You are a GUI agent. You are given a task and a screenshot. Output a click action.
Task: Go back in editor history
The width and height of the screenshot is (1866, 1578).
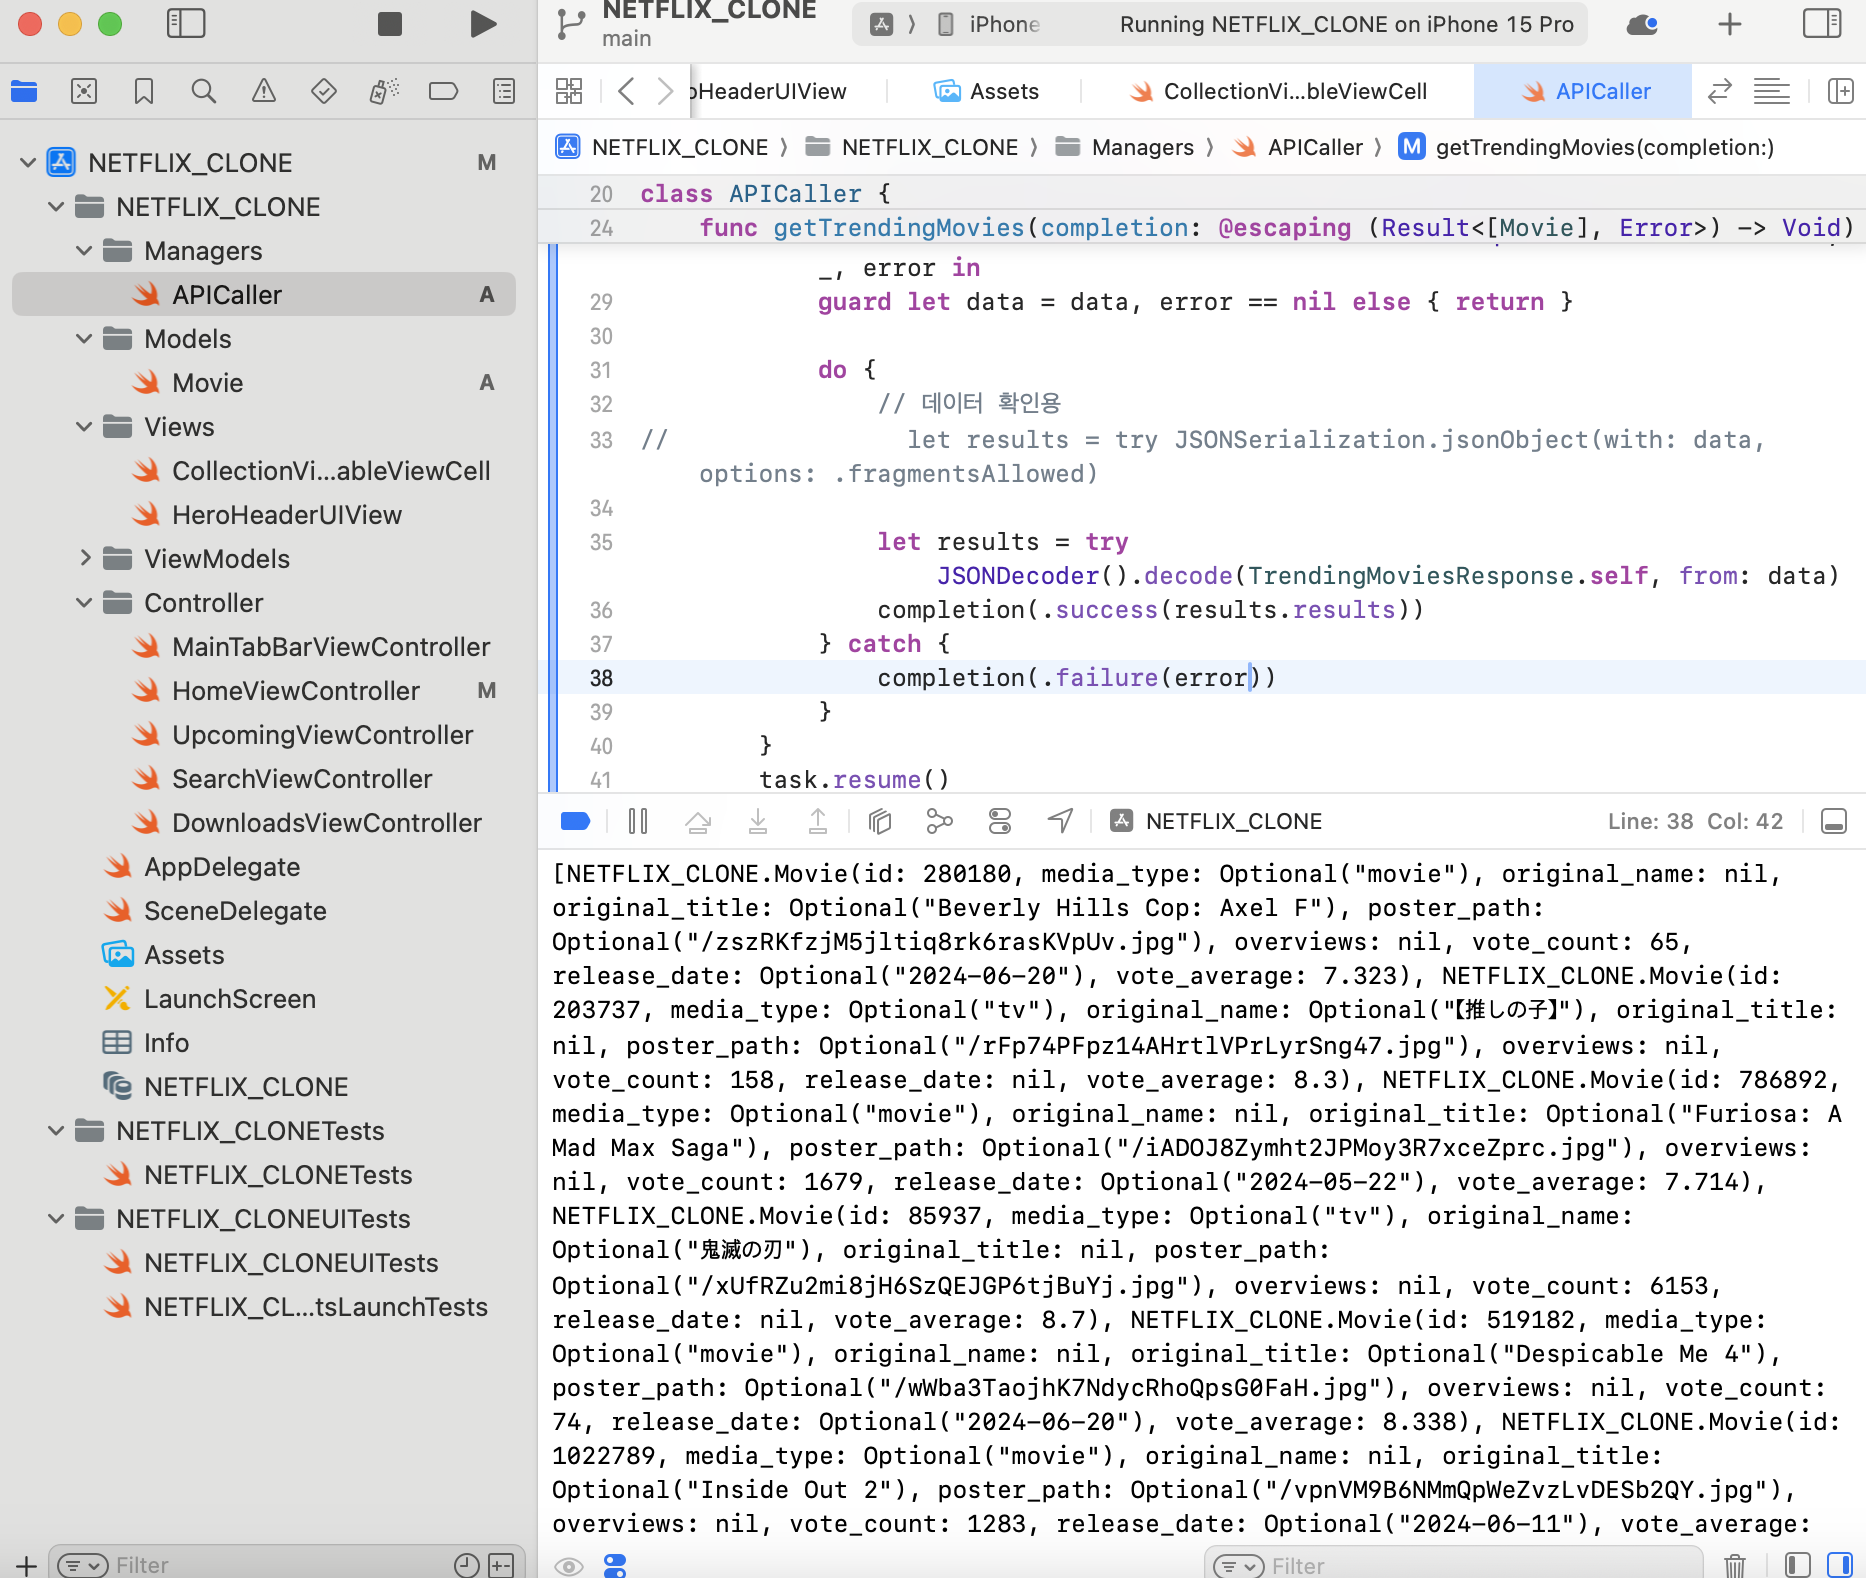[x=626, y=92]
